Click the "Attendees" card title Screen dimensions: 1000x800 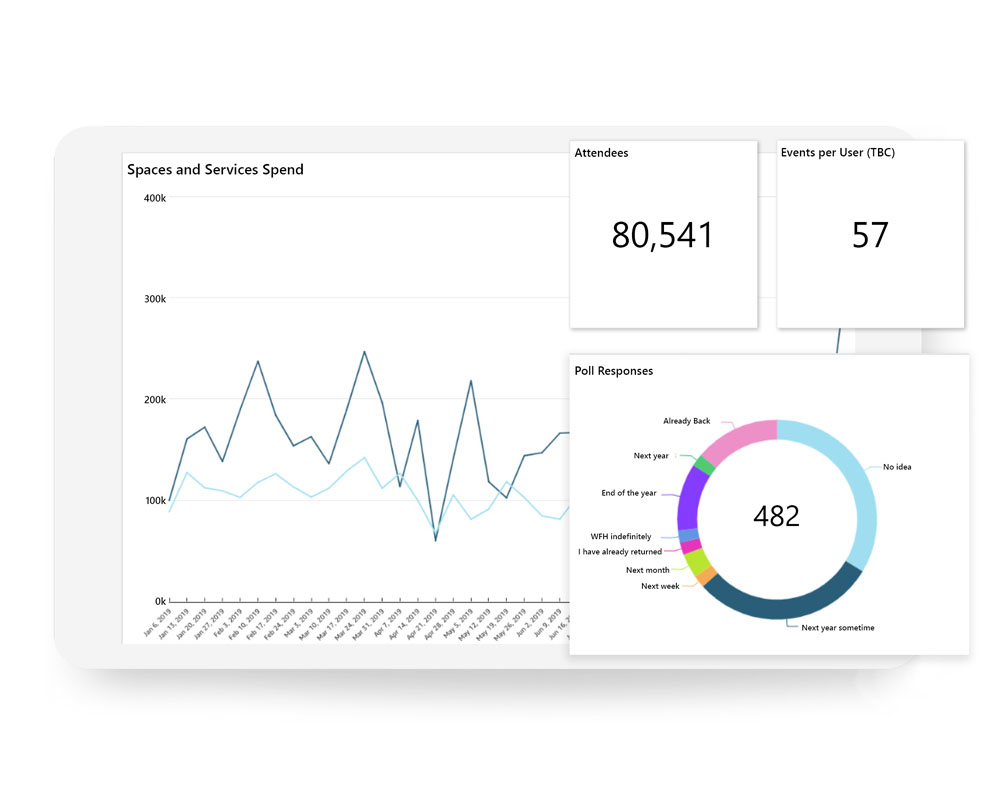coord(601,154)
